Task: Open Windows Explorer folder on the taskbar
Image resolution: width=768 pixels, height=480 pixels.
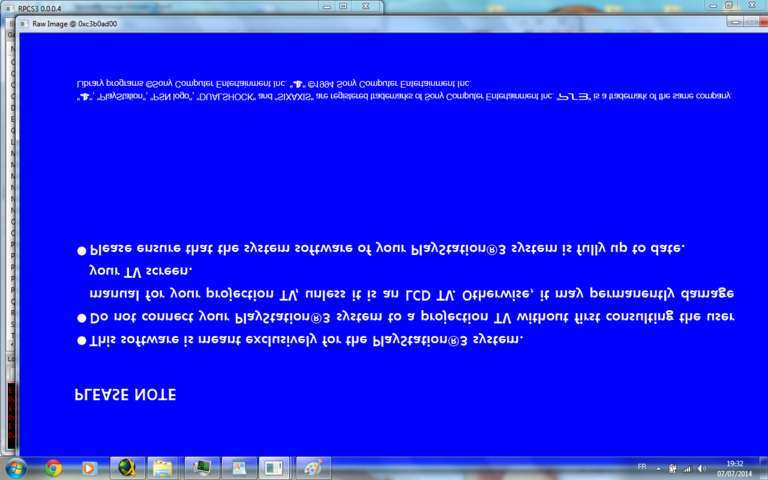Action: click(x=163, y=468)
